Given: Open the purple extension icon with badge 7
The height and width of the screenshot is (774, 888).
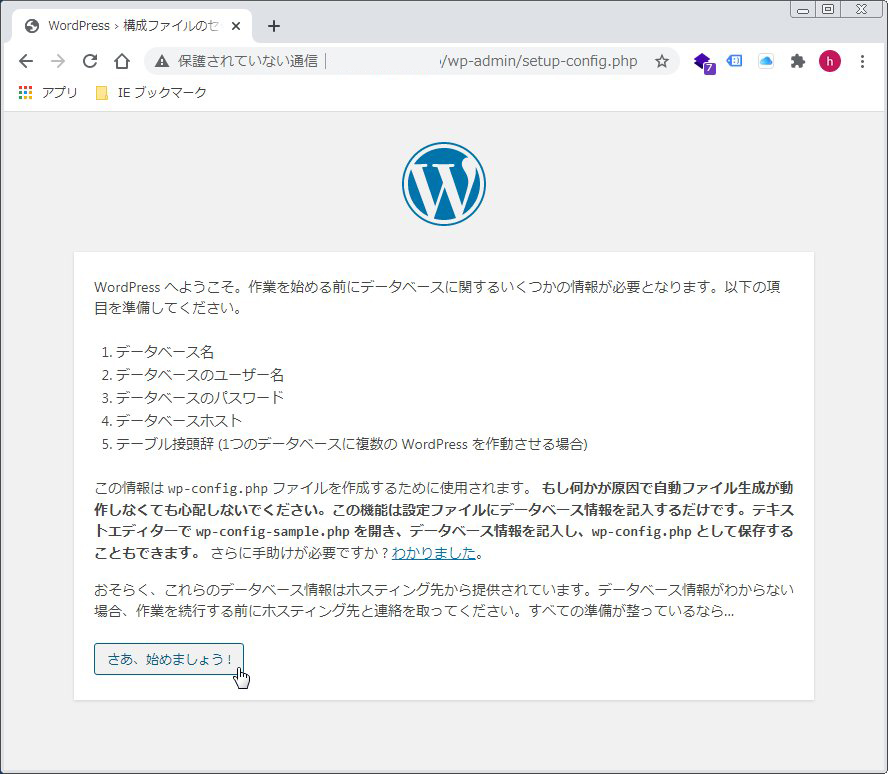Looking at the screenshot, I should (704, 62).
